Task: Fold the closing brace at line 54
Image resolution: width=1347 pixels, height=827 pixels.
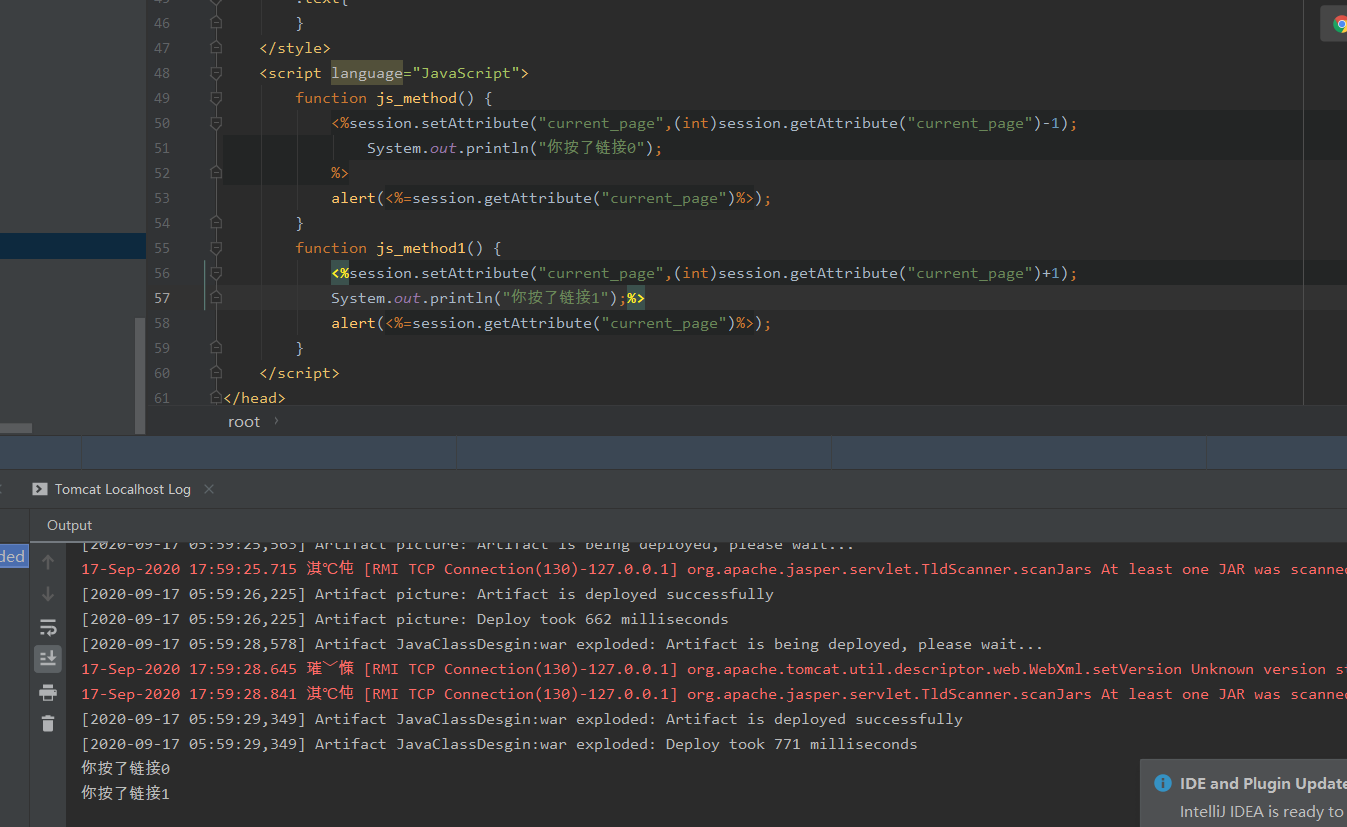Action: tap(216, 223)
